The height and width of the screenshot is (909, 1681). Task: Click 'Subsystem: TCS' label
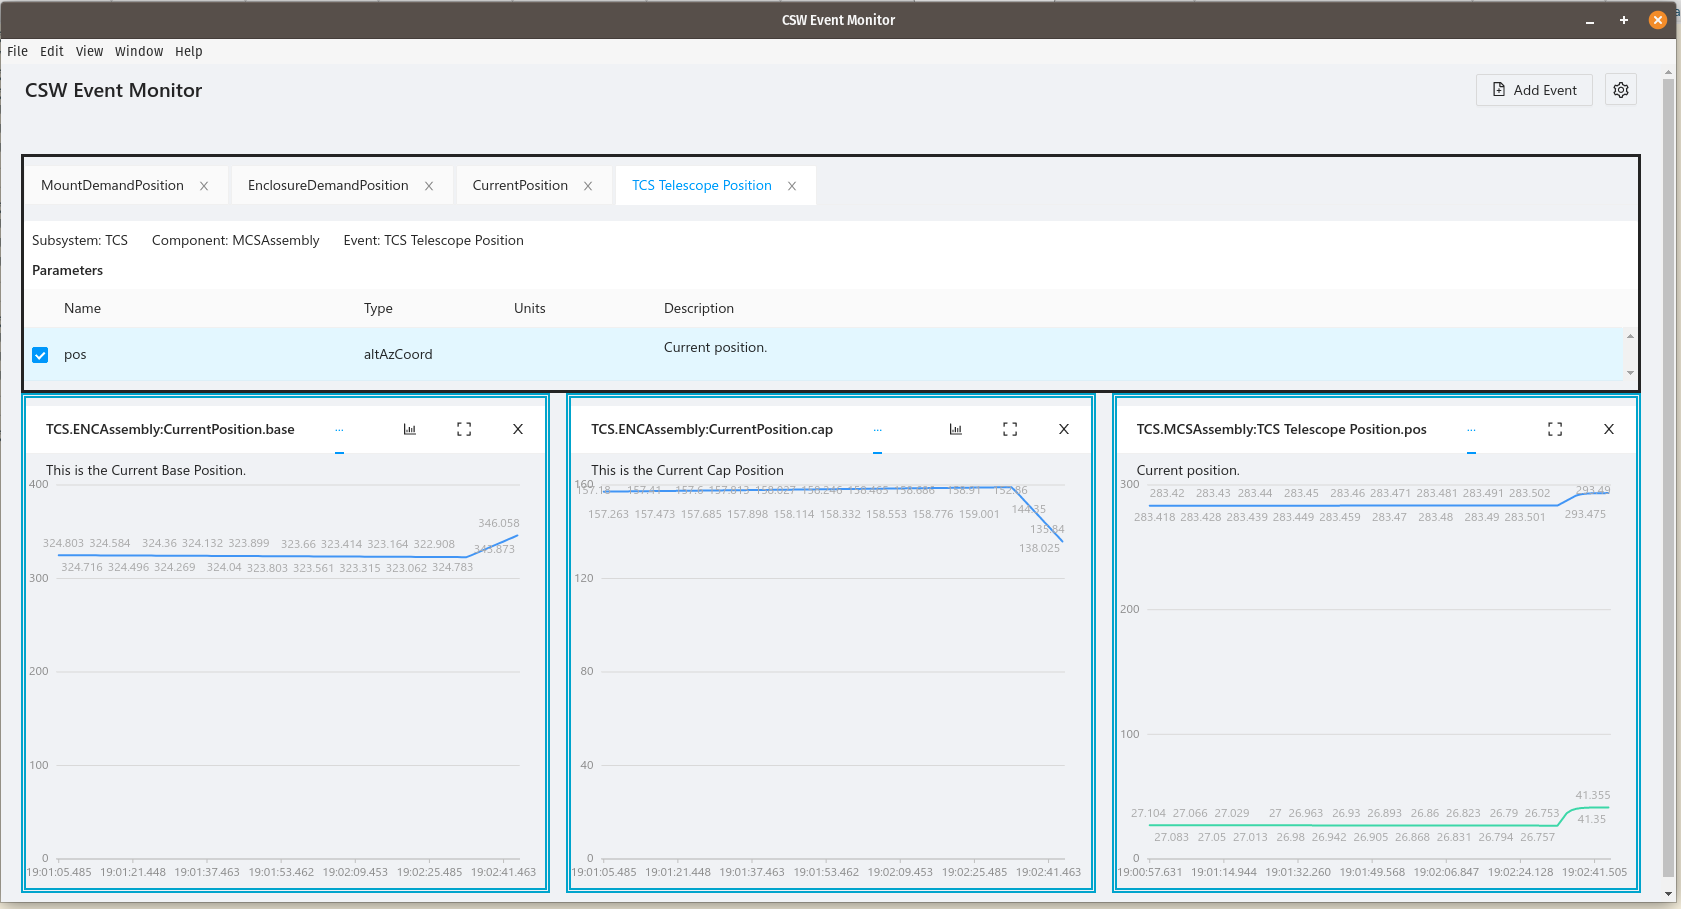click(80, 240)
